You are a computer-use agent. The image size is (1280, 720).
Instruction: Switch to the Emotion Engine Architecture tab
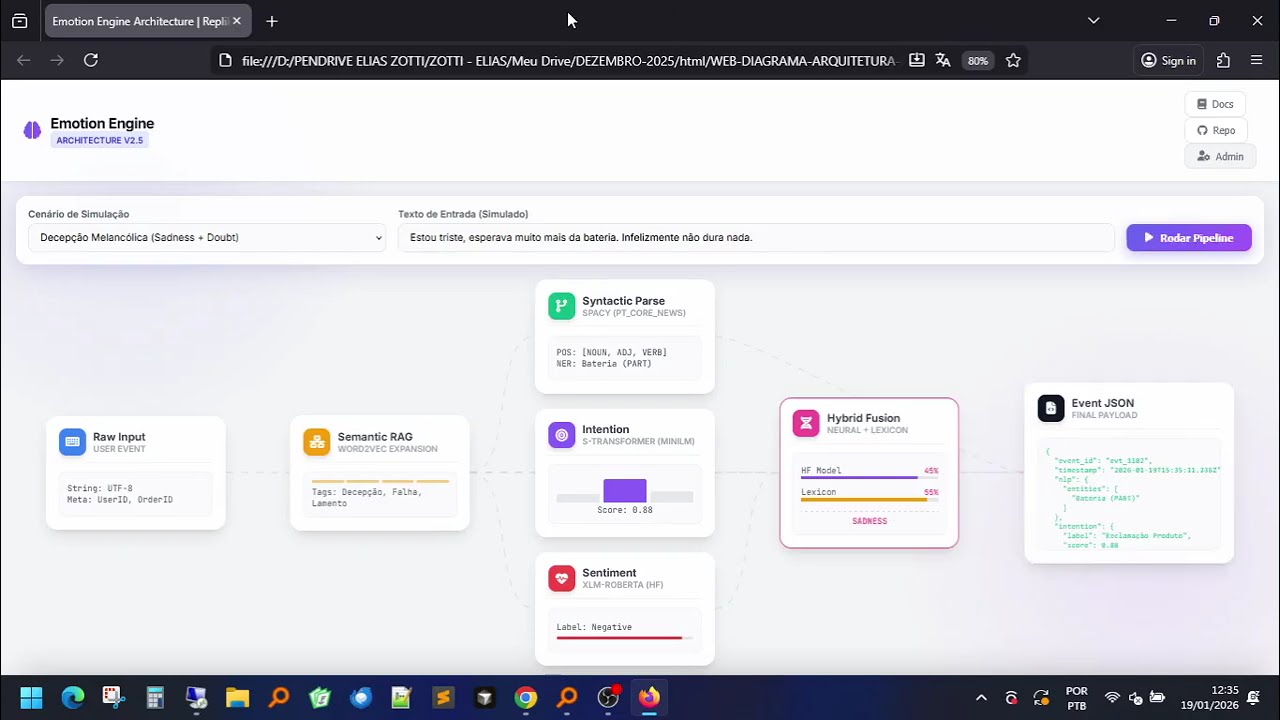[138, 21]
